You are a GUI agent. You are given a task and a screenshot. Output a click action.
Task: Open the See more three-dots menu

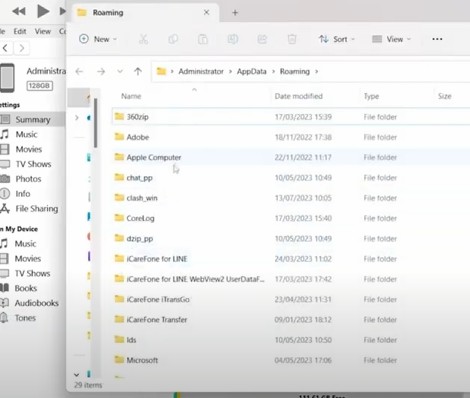tap(437, 39)
